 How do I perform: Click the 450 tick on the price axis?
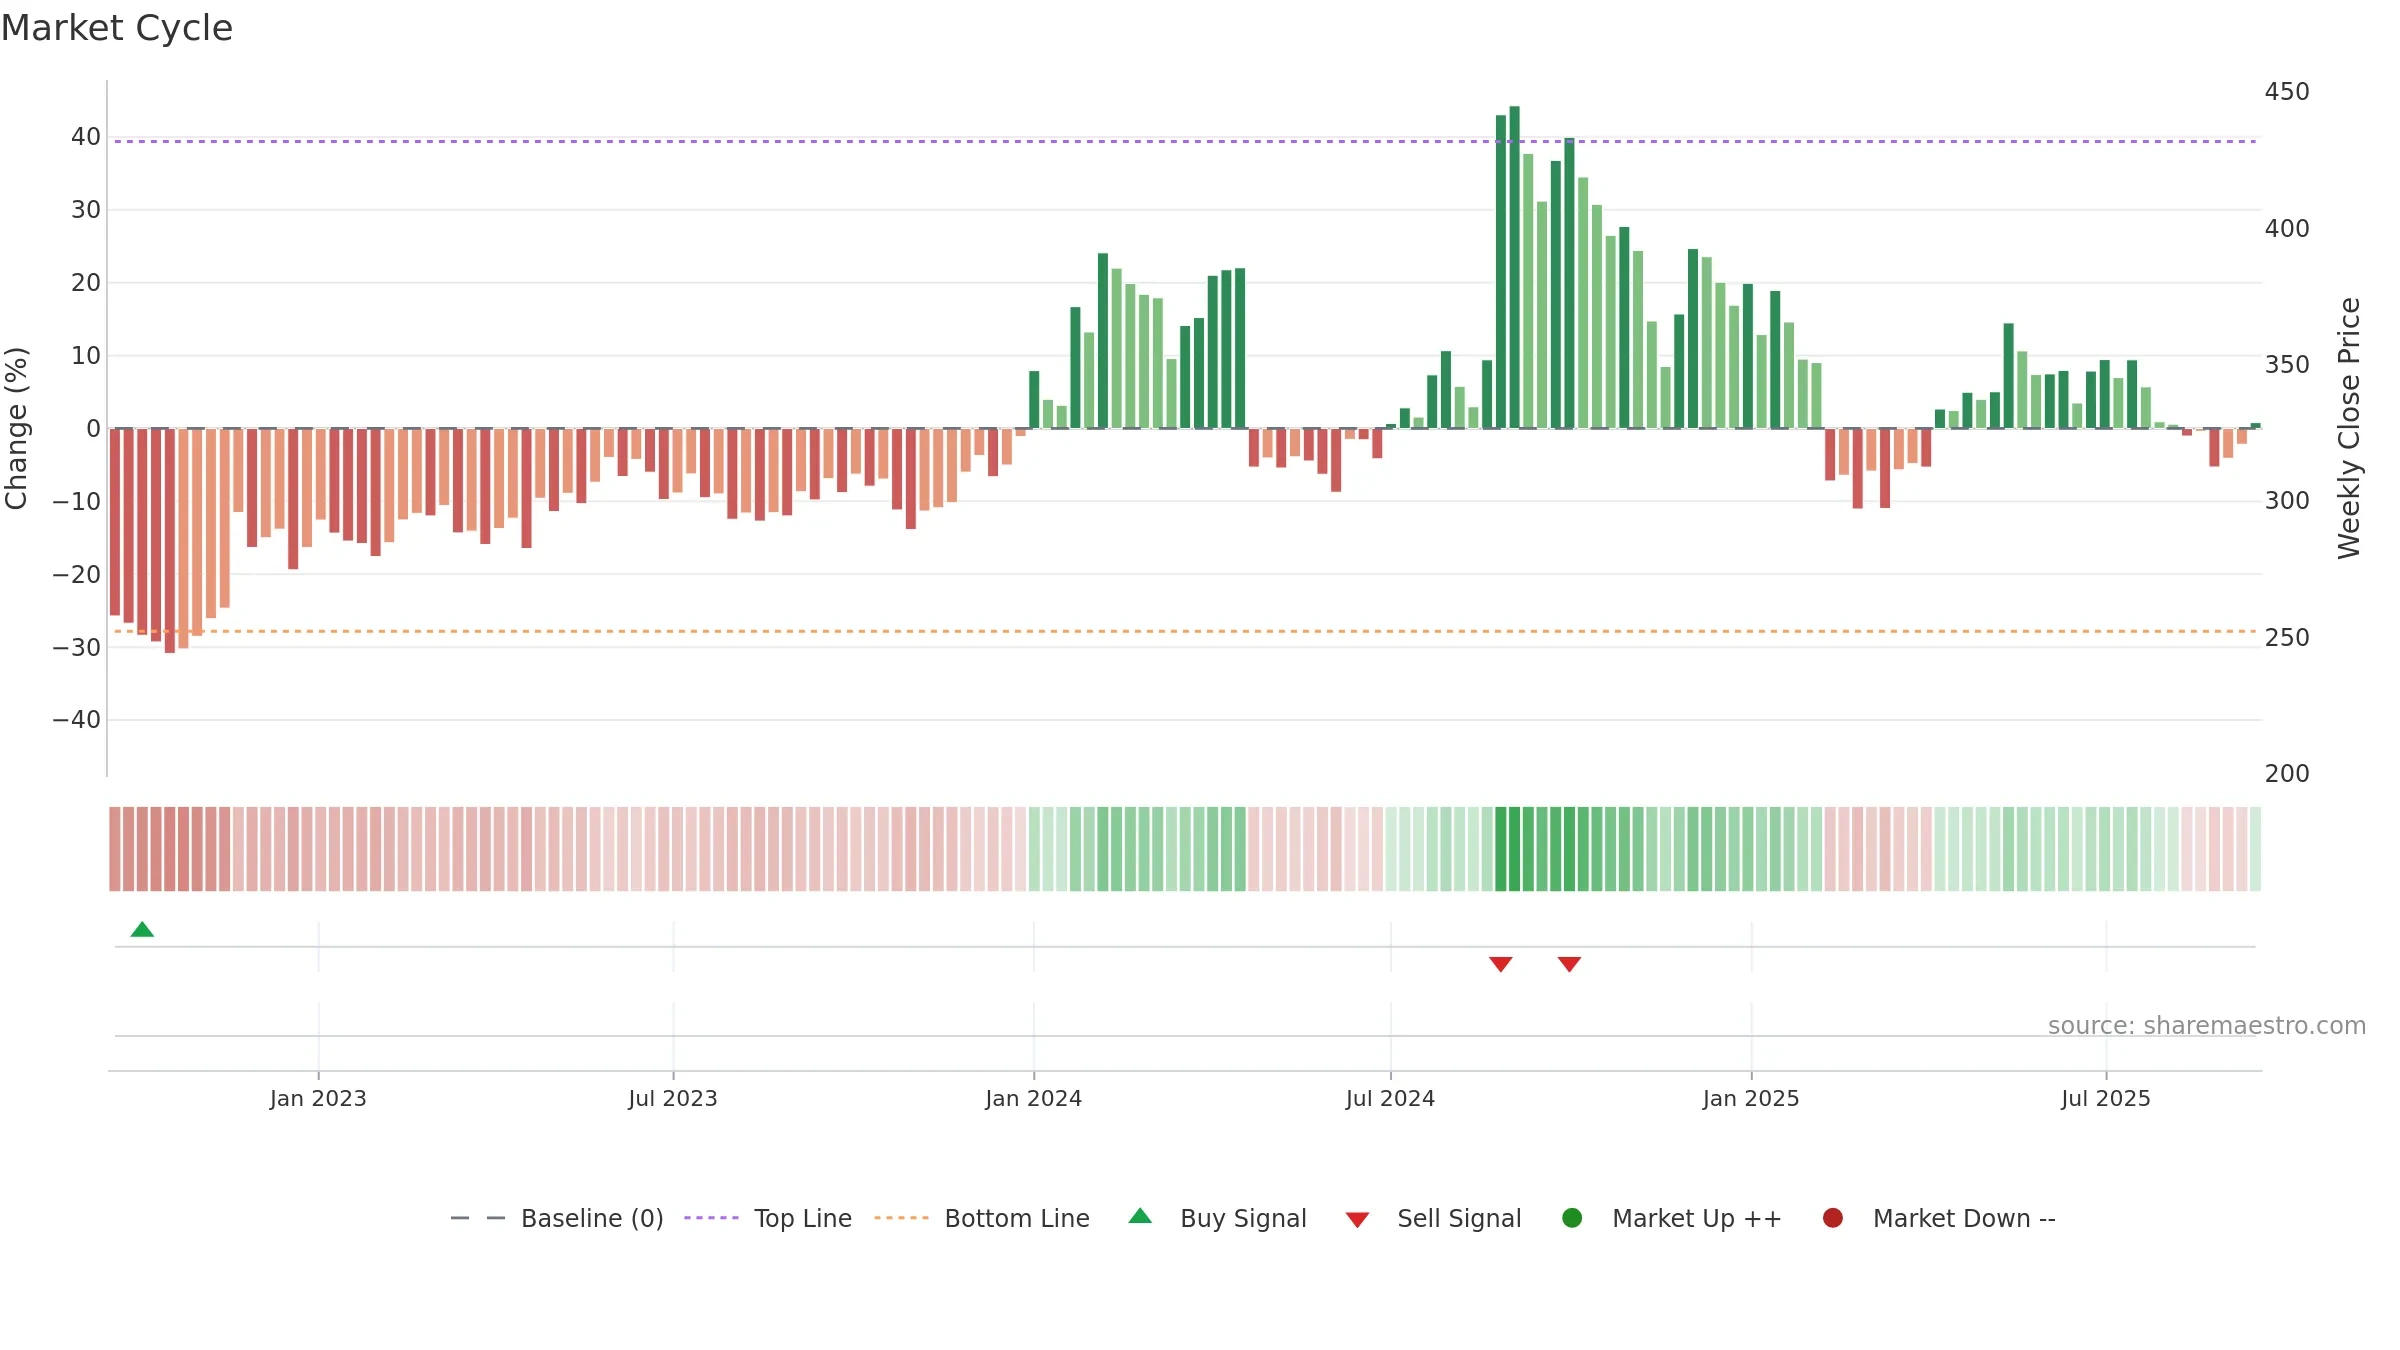tap(2287, 92)
